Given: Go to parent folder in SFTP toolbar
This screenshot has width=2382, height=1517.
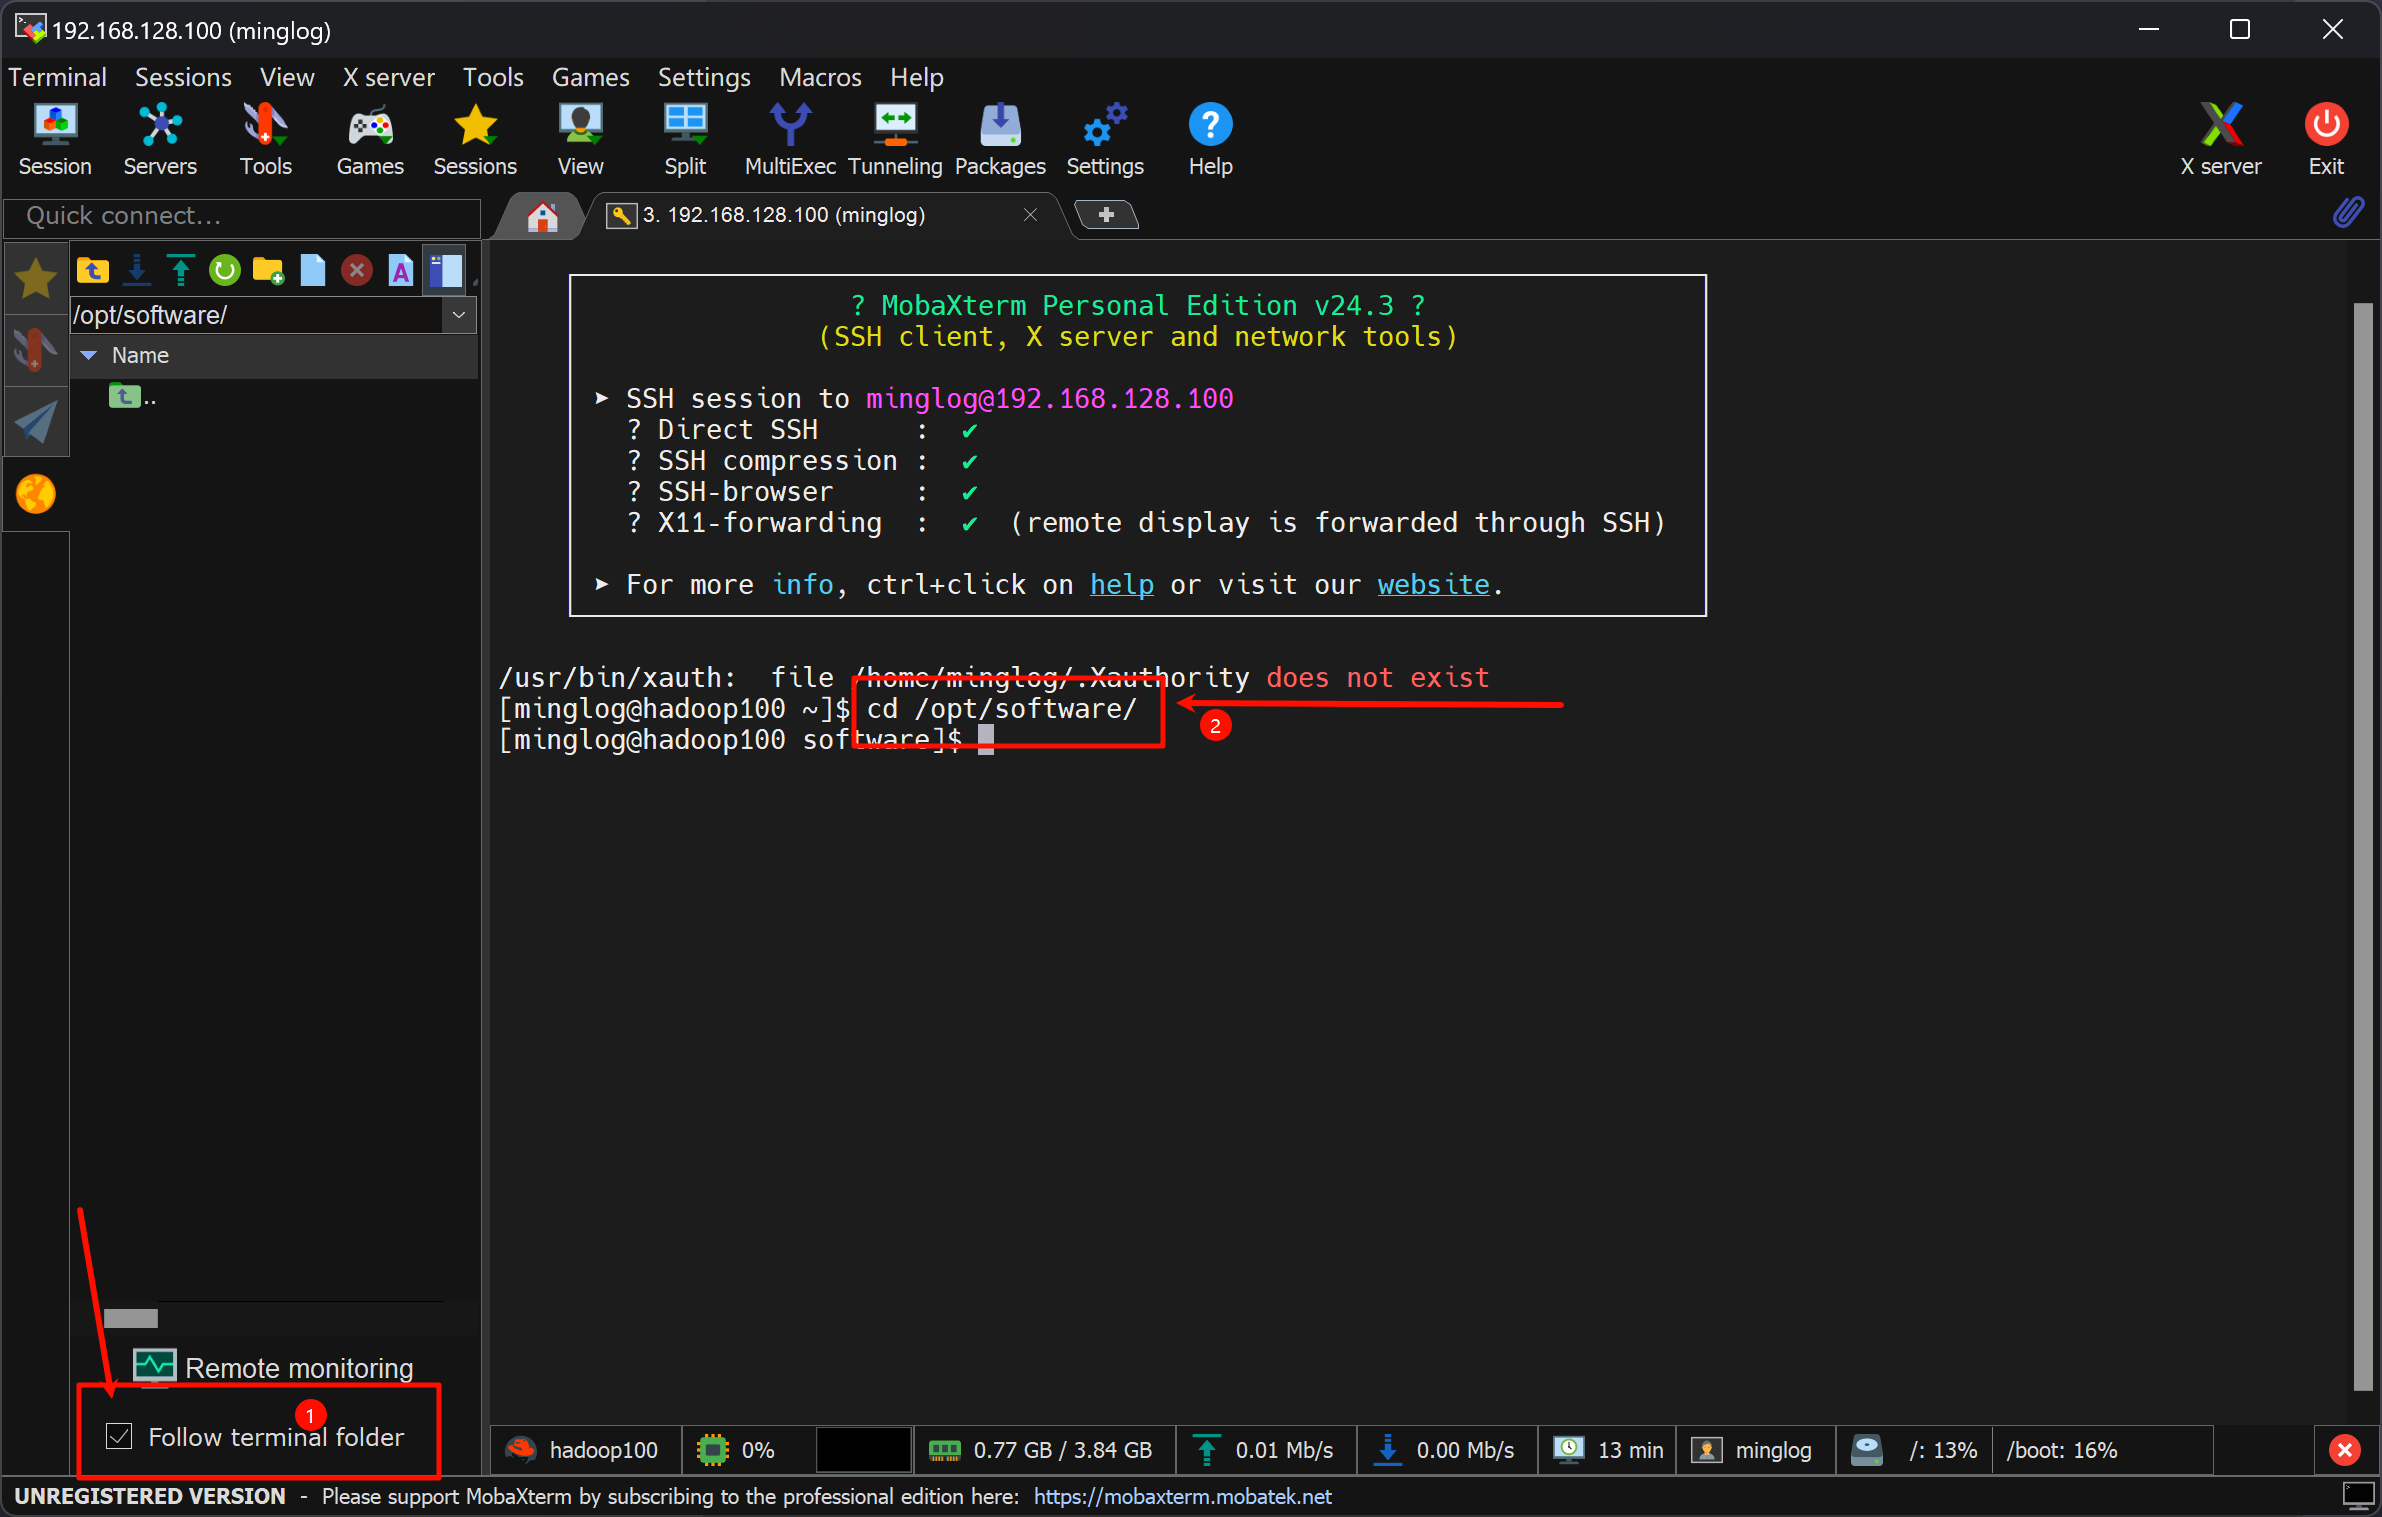Looking at the screenshot, I should point(93,270).
